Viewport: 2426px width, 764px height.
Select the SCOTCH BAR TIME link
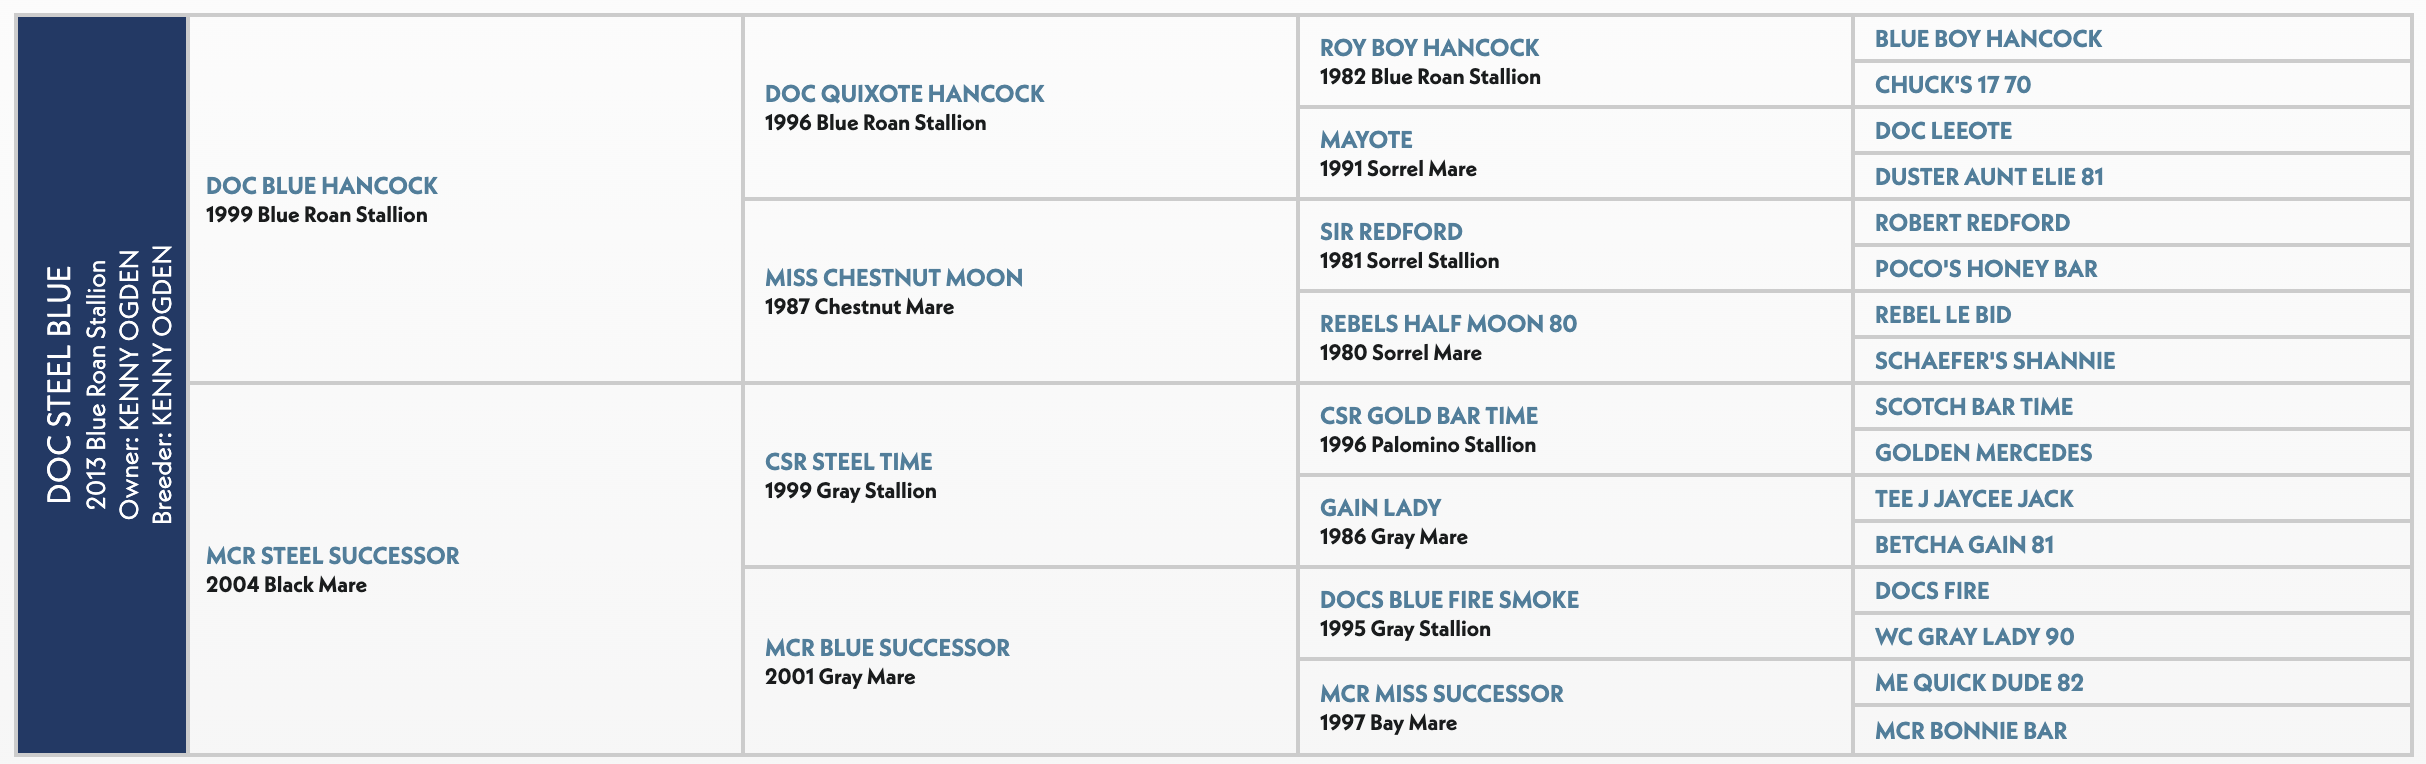[1973, 407]
